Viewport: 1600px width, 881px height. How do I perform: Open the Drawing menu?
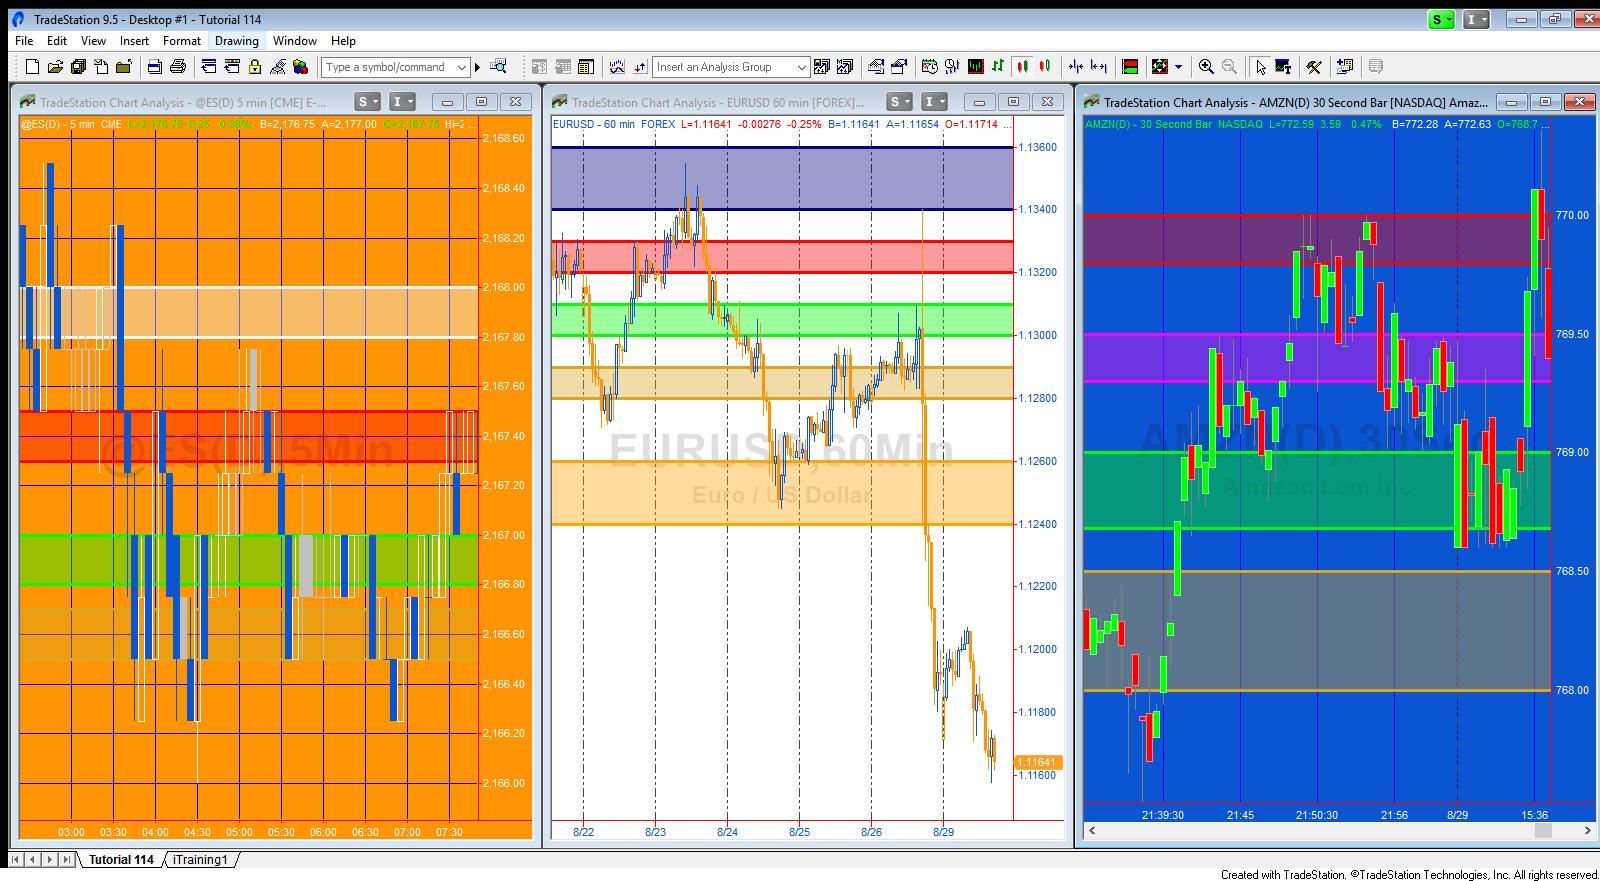pyautogui.click(x=237, y=41)
